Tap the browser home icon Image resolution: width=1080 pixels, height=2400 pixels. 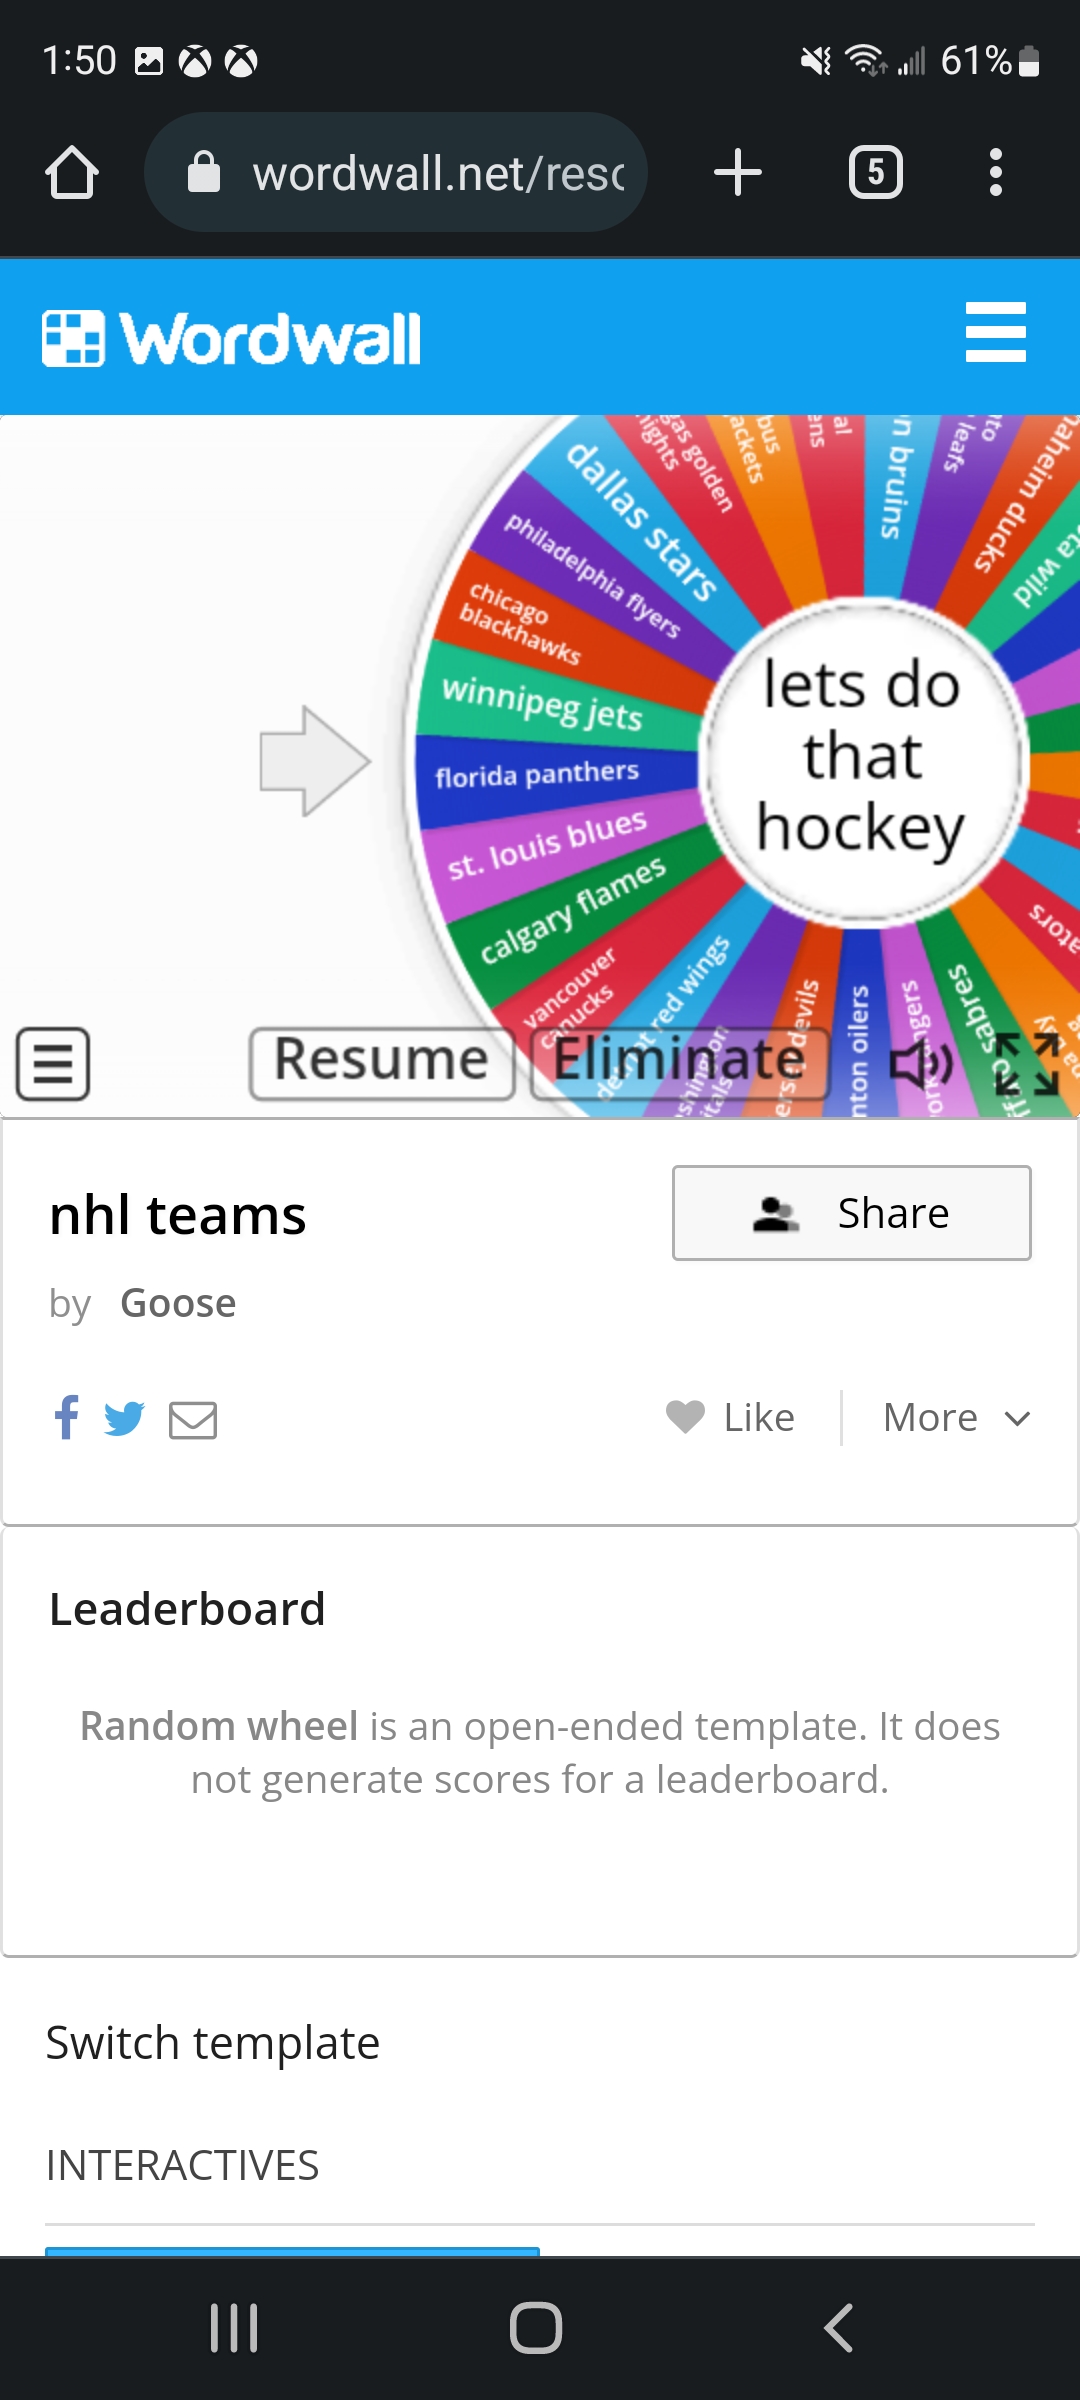pyautogui.click(x=72, y=173)
